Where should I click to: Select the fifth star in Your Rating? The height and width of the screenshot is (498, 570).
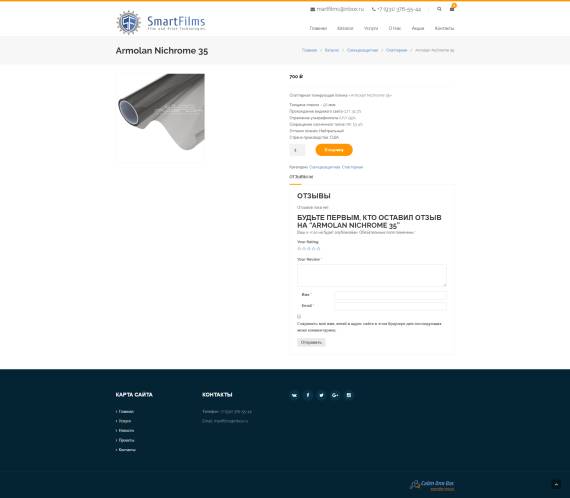[x=318, y=249]
